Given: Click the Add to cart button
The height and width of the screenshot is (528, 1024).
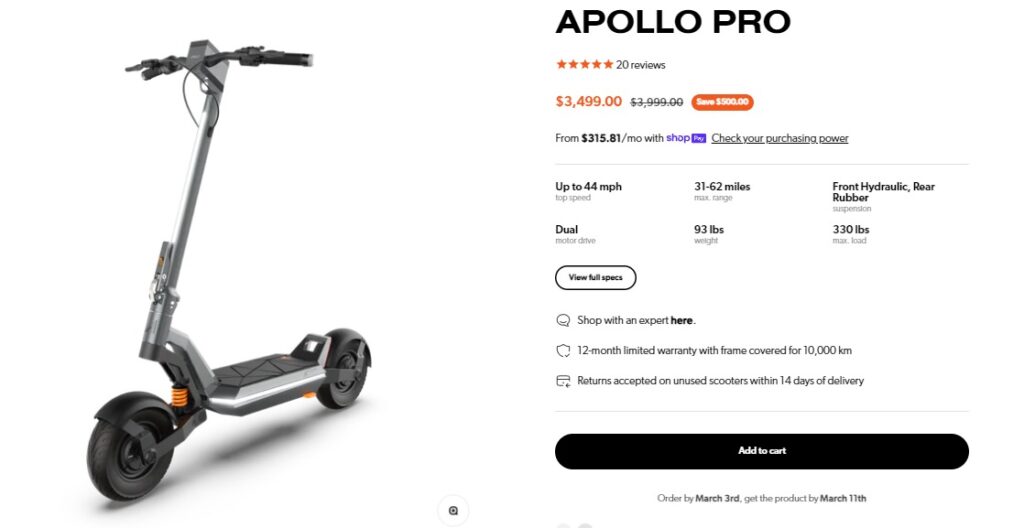Looking at the screenshot, I should (762, 451).
